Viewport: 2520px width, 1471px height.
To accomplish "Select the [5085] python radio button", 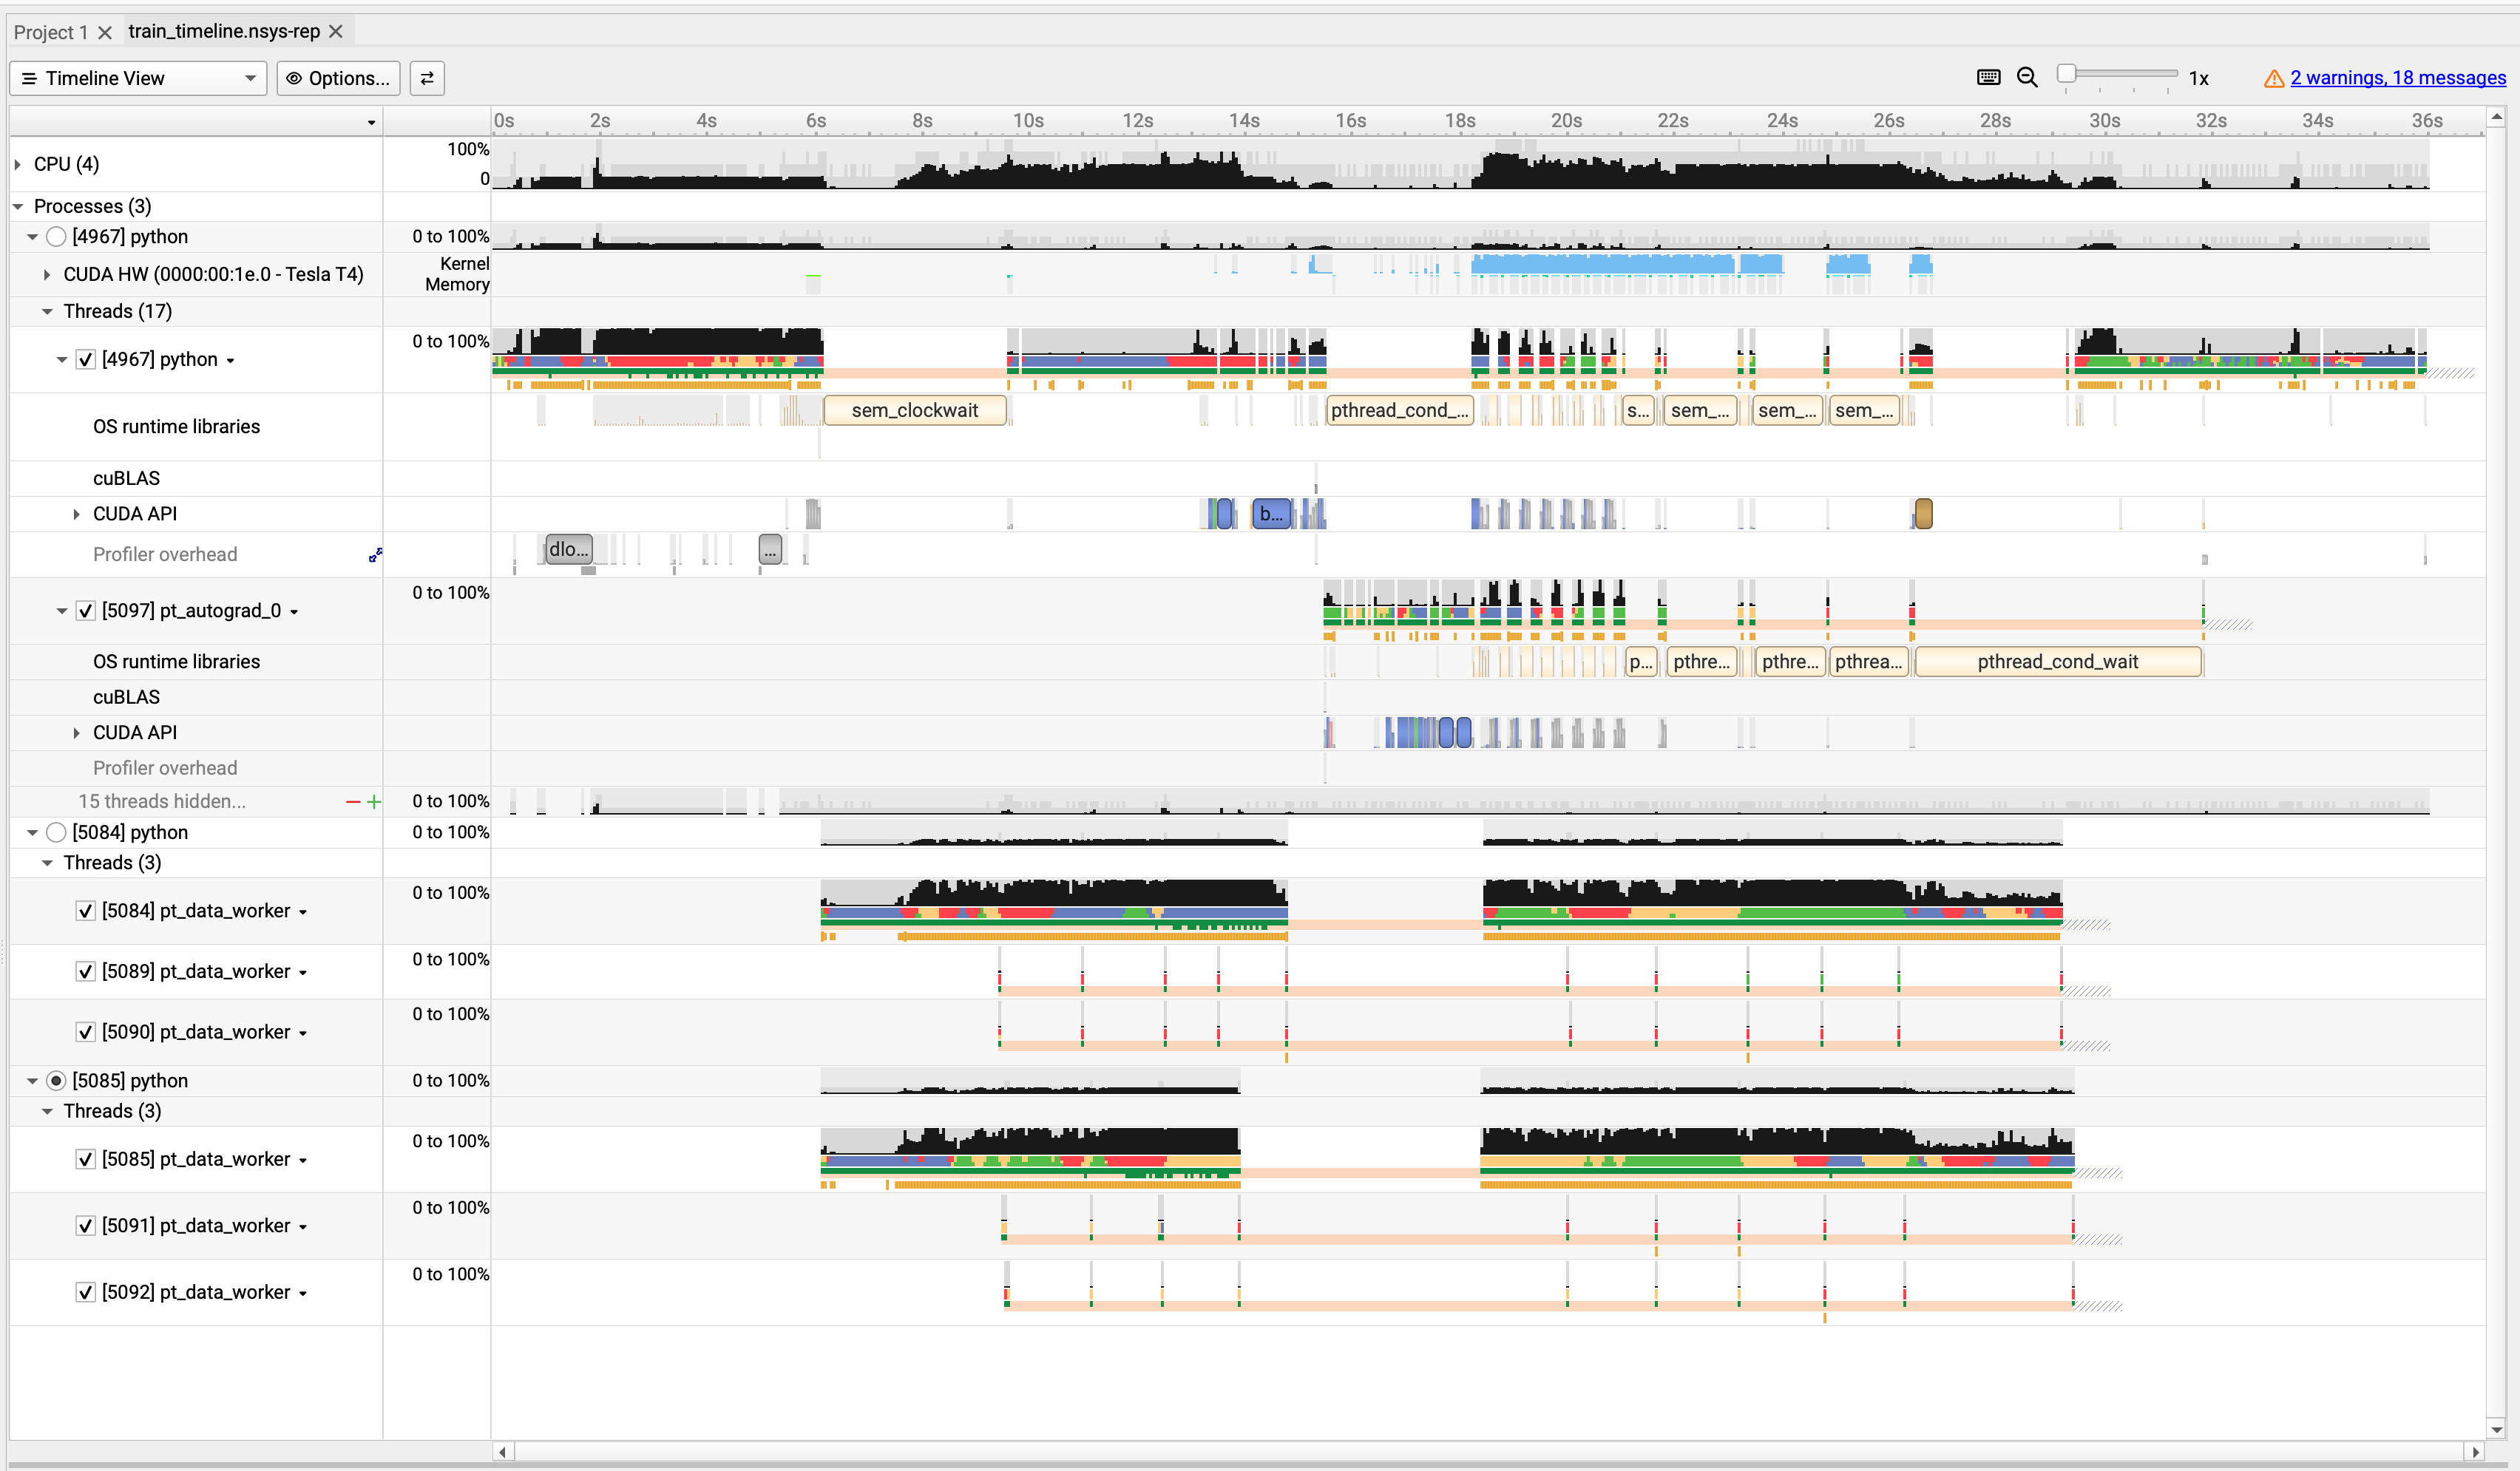I will (x=56, y=1081).
